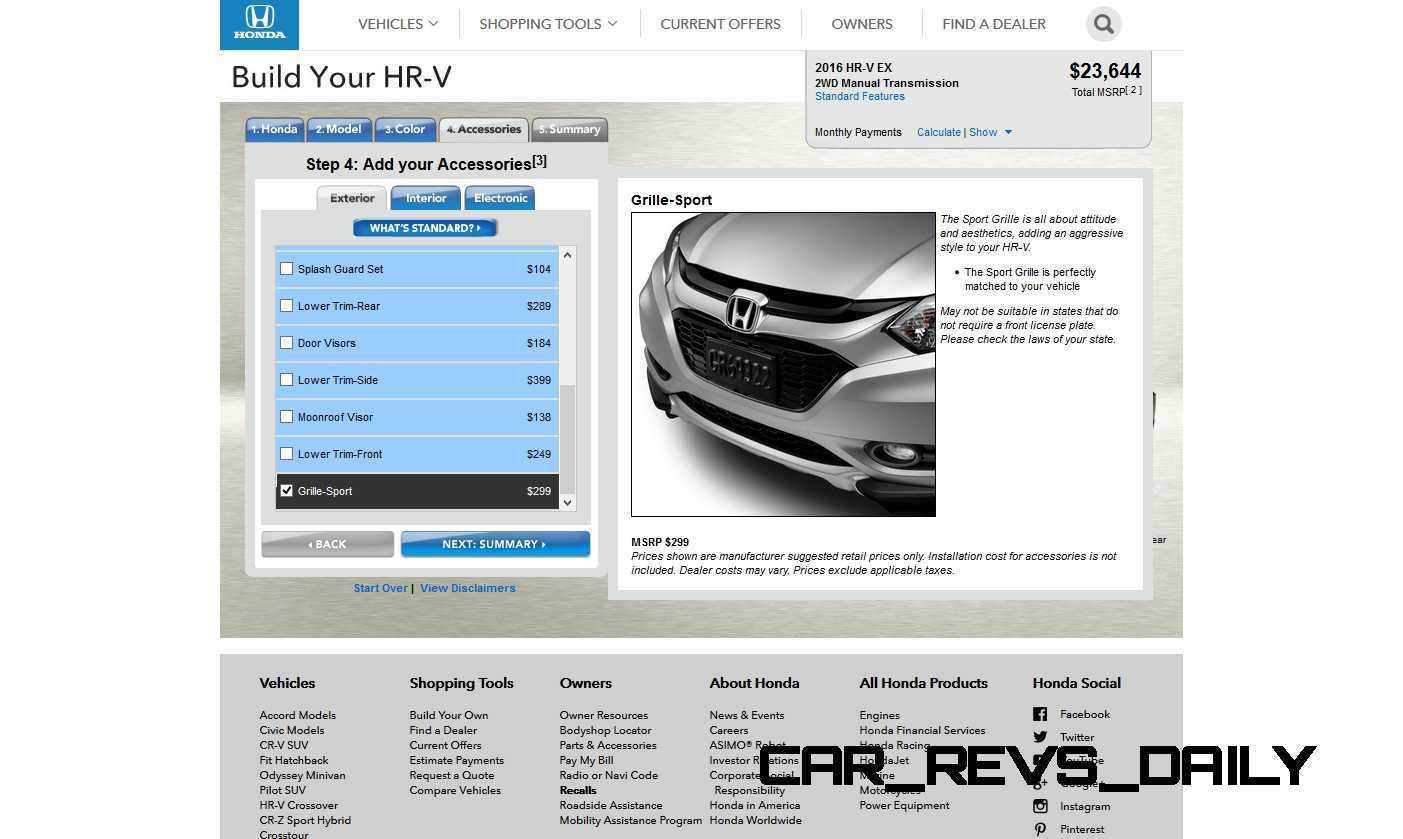Select the Grille-Sport $299 price text

coord(539,491)
